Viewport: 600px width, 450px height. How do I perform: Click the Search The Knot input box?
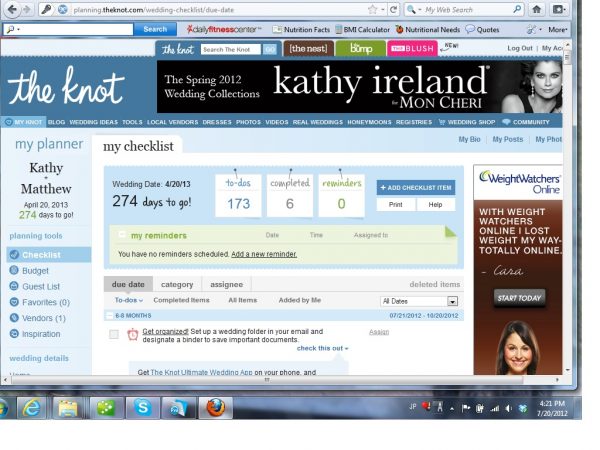tap(231, 49)
